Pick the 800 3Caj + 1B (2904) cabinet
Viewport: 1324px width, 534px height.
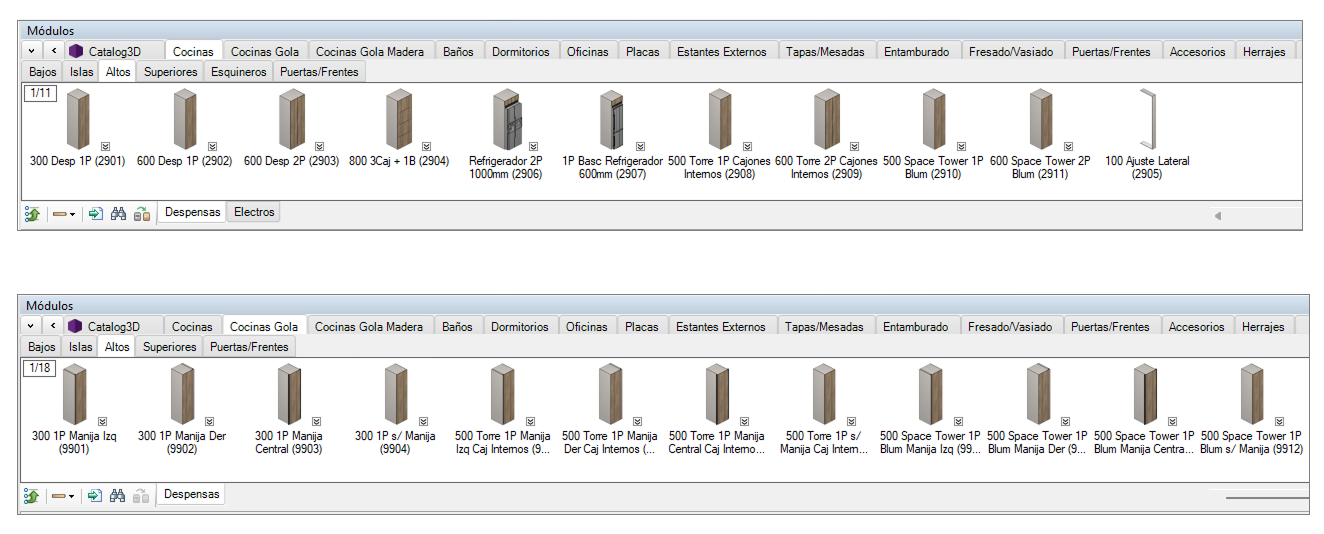(x=398, y=120)
